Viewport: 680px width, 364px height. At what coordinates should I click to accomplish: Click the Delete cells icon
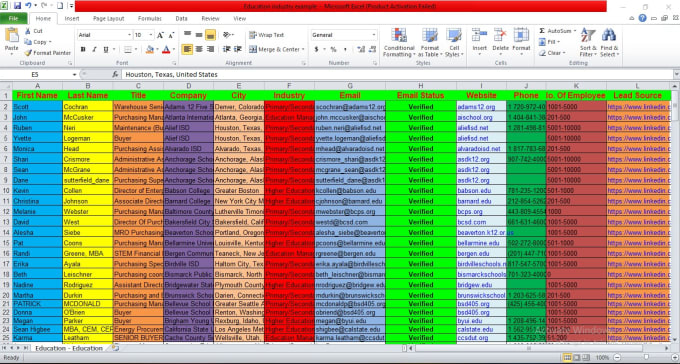click(500, 36)
